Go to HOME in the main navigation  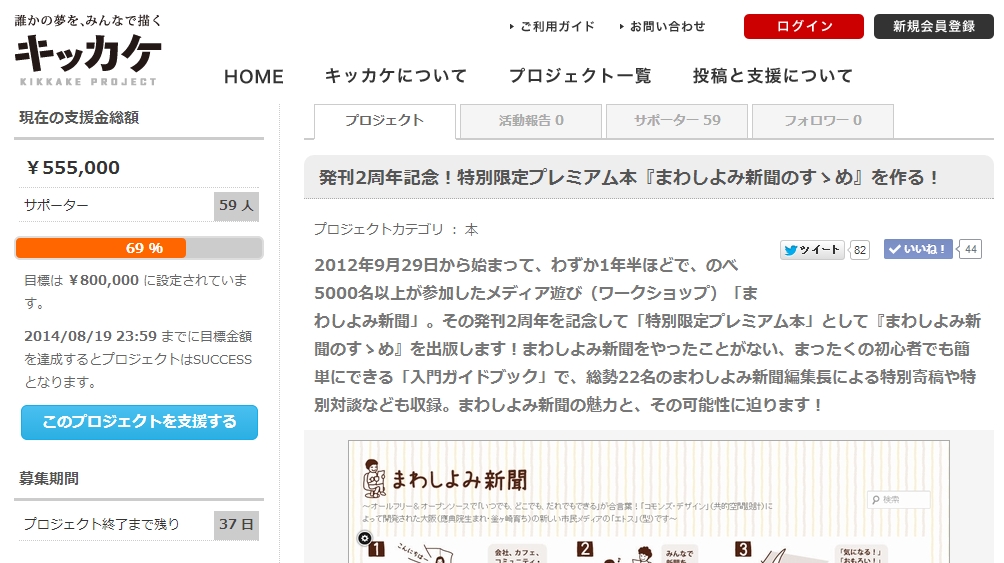point(253,76)
